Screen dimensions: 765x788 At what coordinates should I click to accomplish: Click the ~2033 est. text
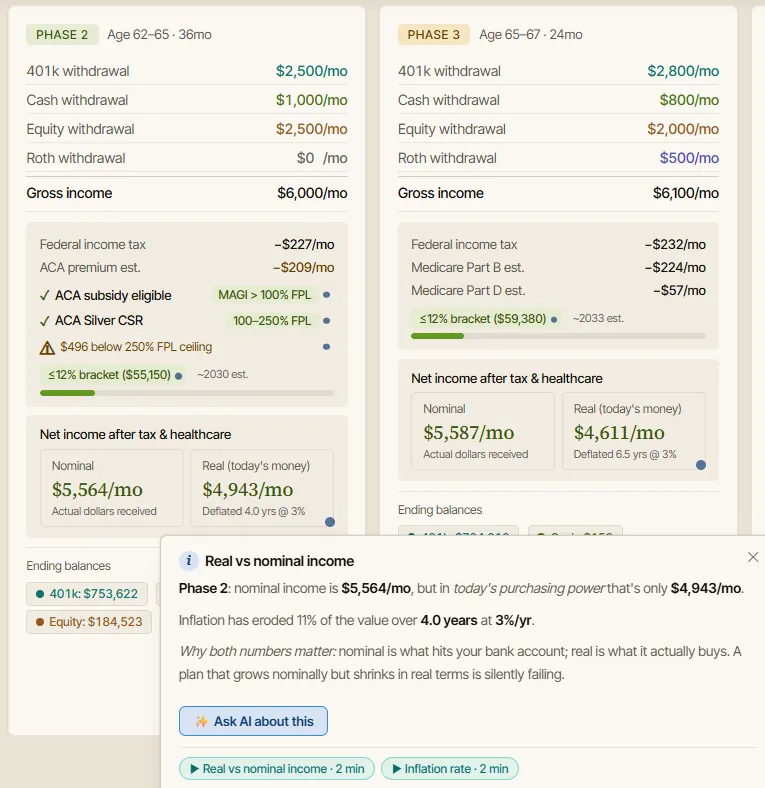598,319
